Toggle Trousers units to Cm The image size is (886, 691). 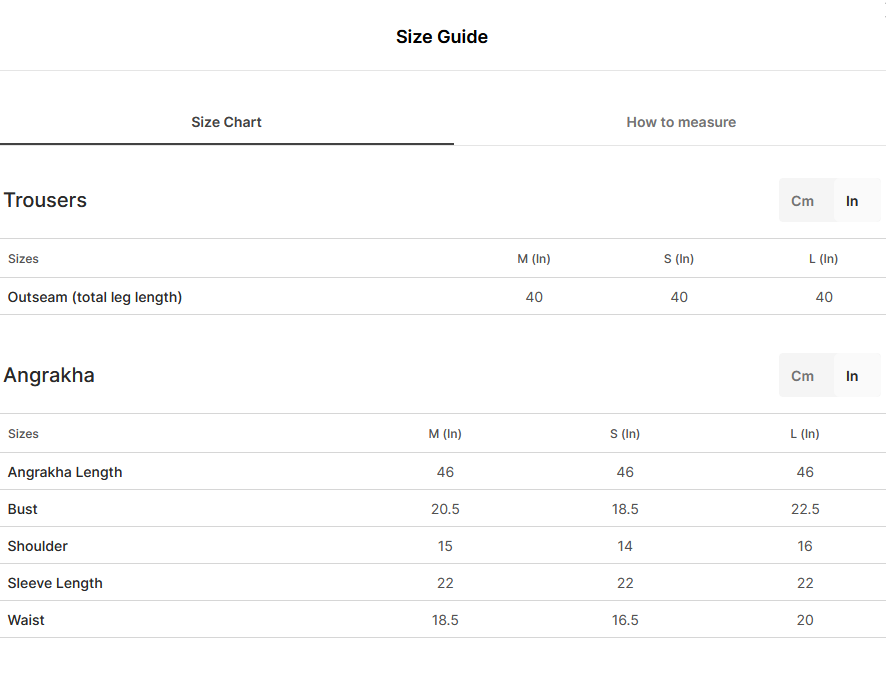pos(802,201)
